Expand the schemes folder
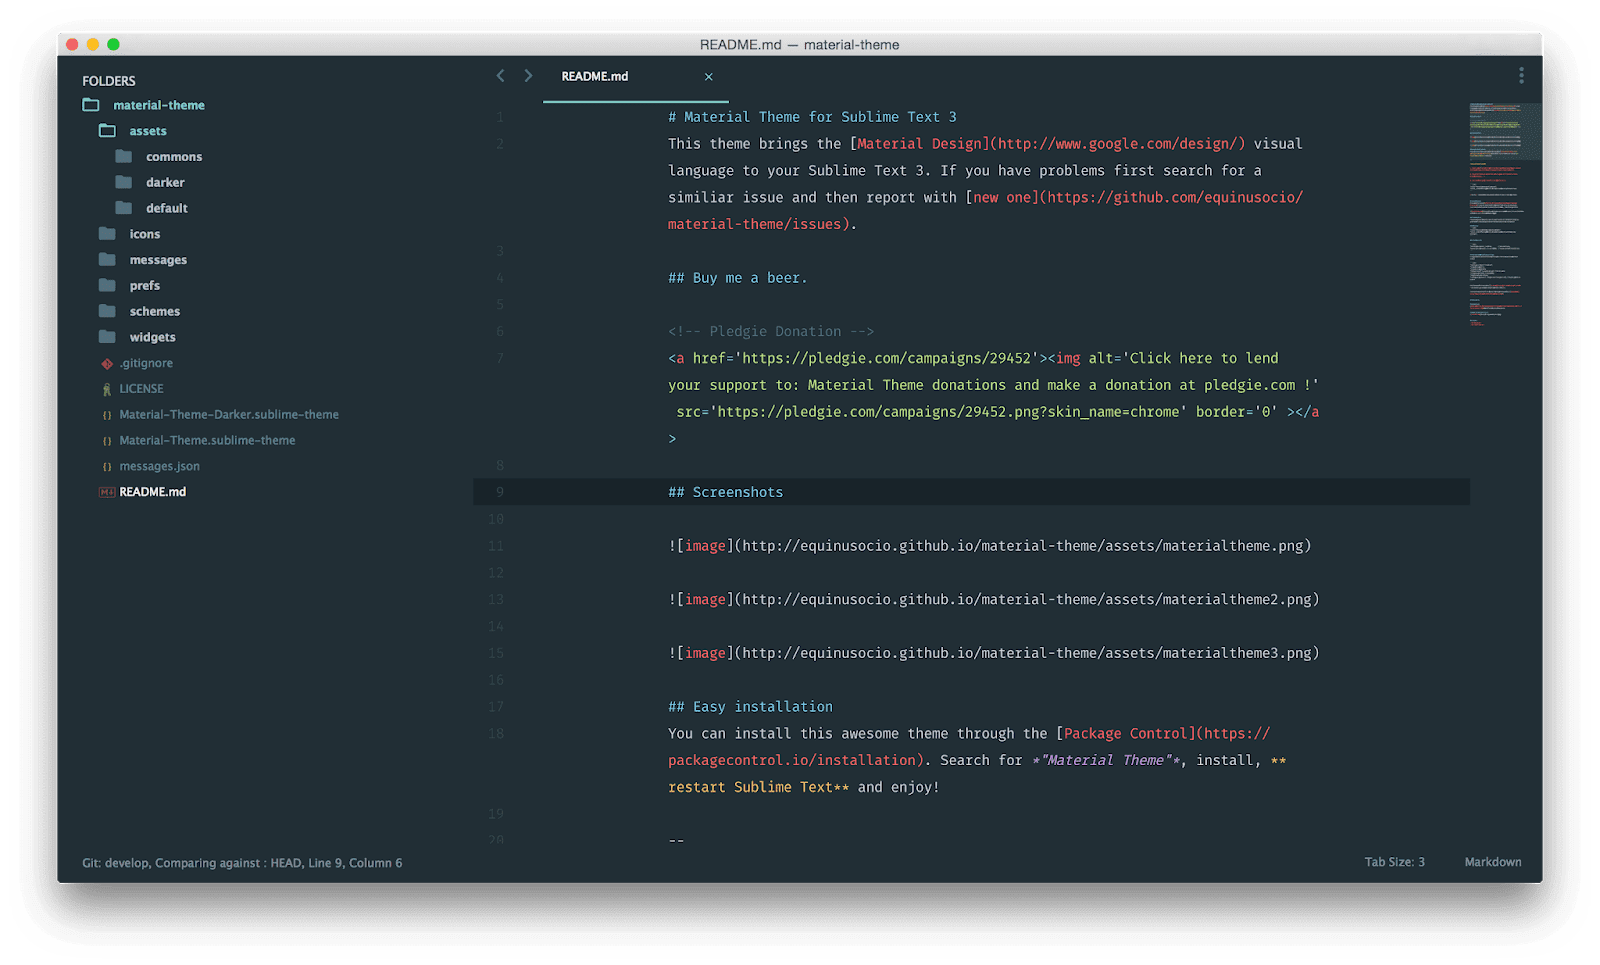 tap(155, 311)
